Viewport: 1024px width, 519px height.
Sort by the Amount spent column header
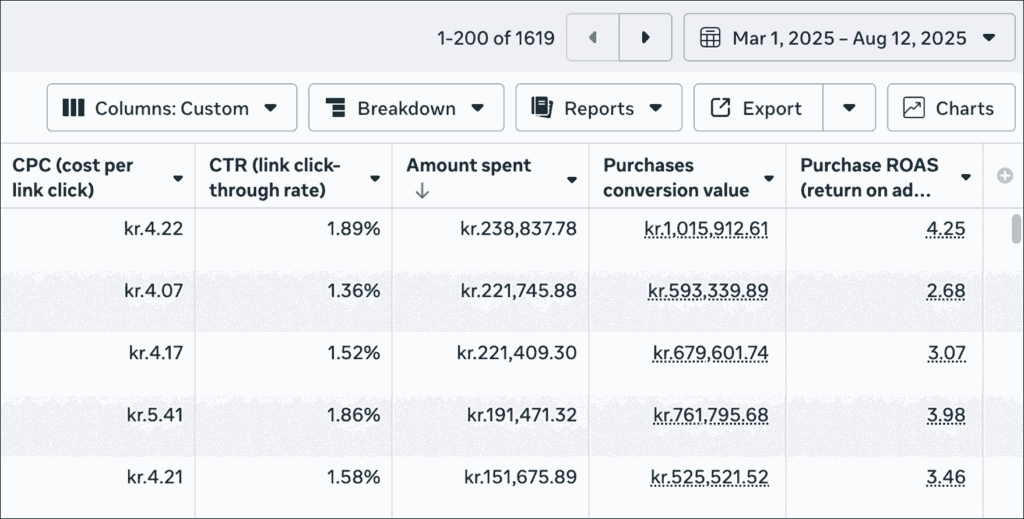click(x=469, y=166)
